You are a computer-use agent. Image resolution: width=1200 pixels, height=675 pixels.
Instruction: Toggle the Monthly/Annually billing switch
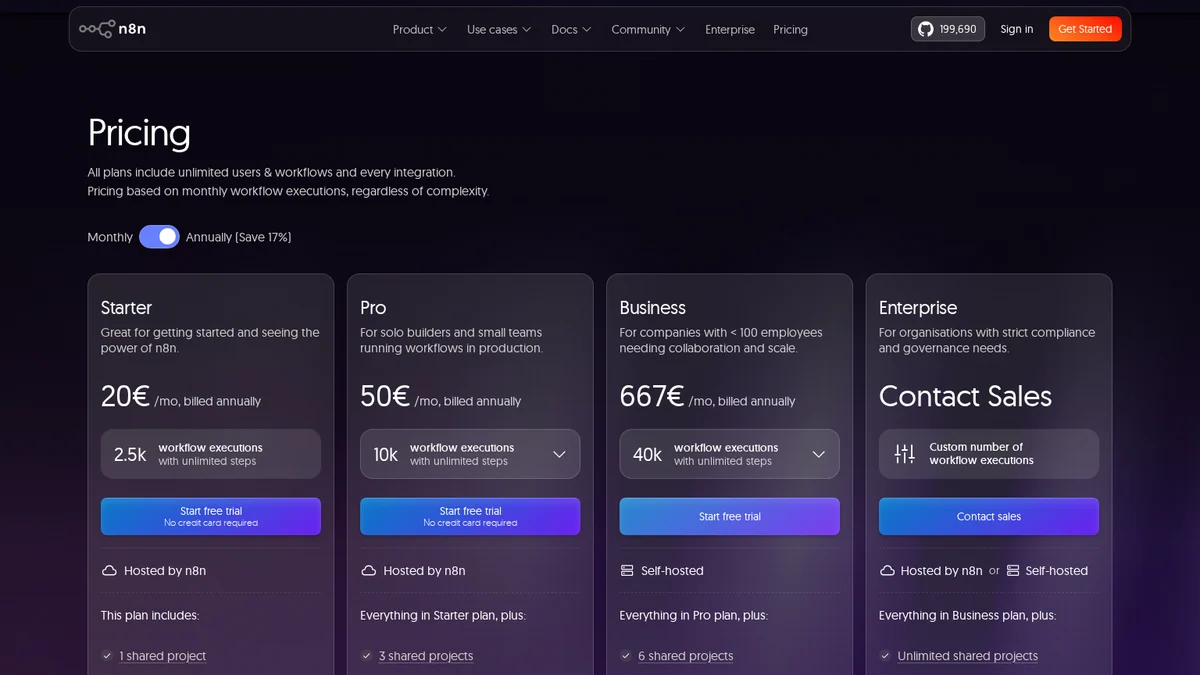159,237
